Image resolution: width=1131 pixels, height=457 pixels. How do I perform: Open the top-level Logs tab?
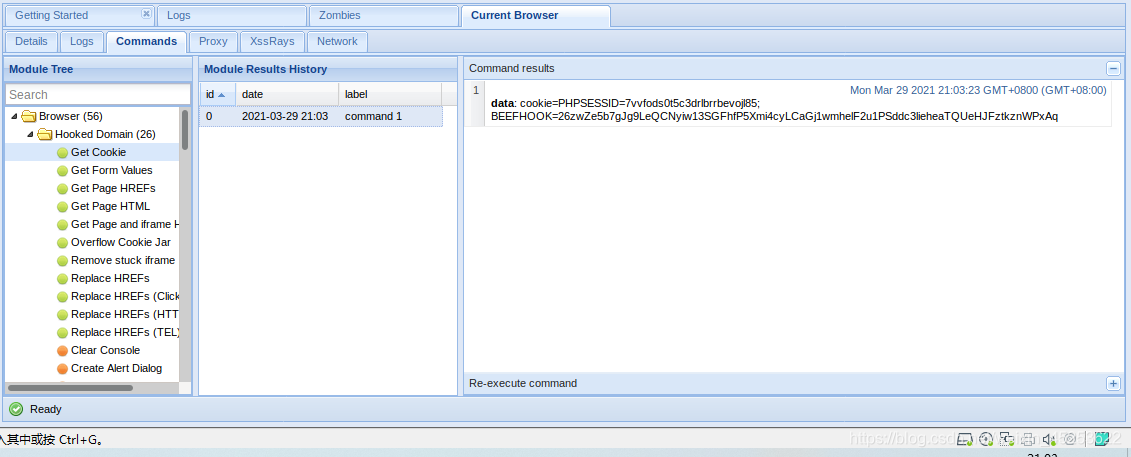tap(232, 15)
